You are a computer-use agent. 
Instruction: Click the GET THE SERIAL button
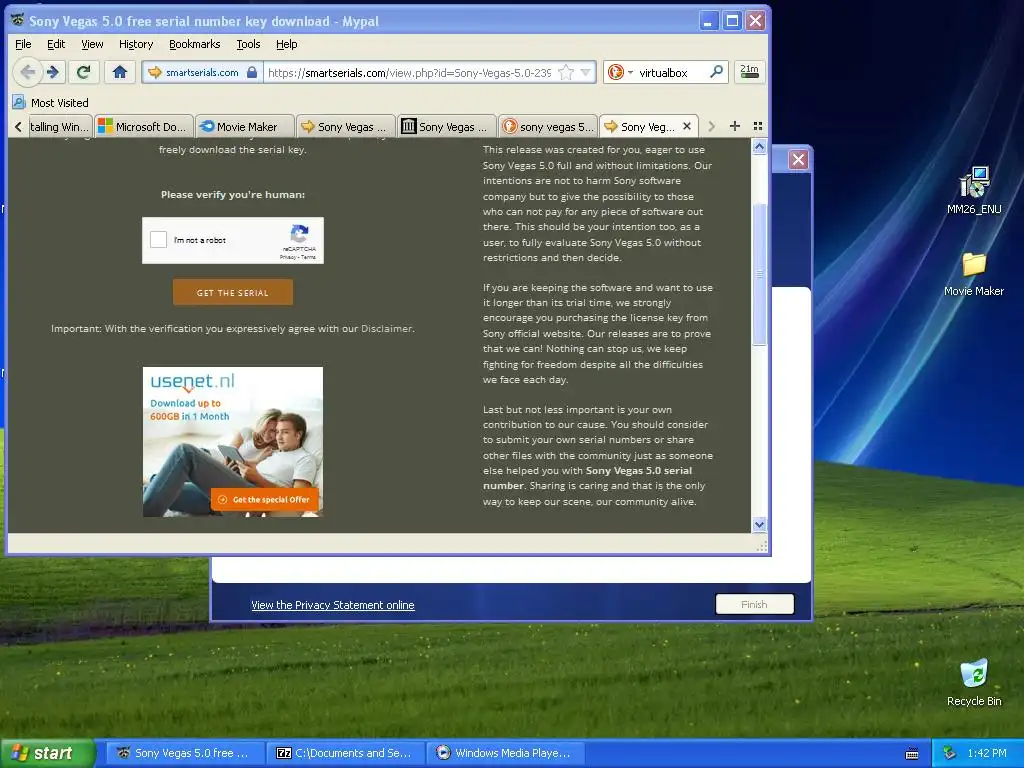point(233,293)
